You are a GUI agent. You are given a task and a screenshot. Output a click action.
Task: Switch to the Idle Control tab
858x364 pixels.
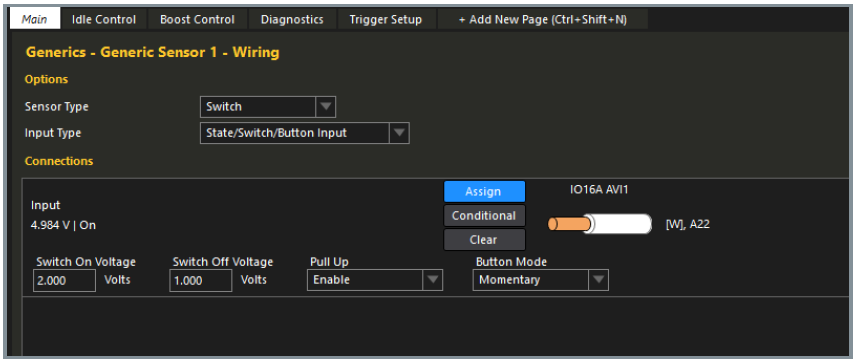coord(104,20)
